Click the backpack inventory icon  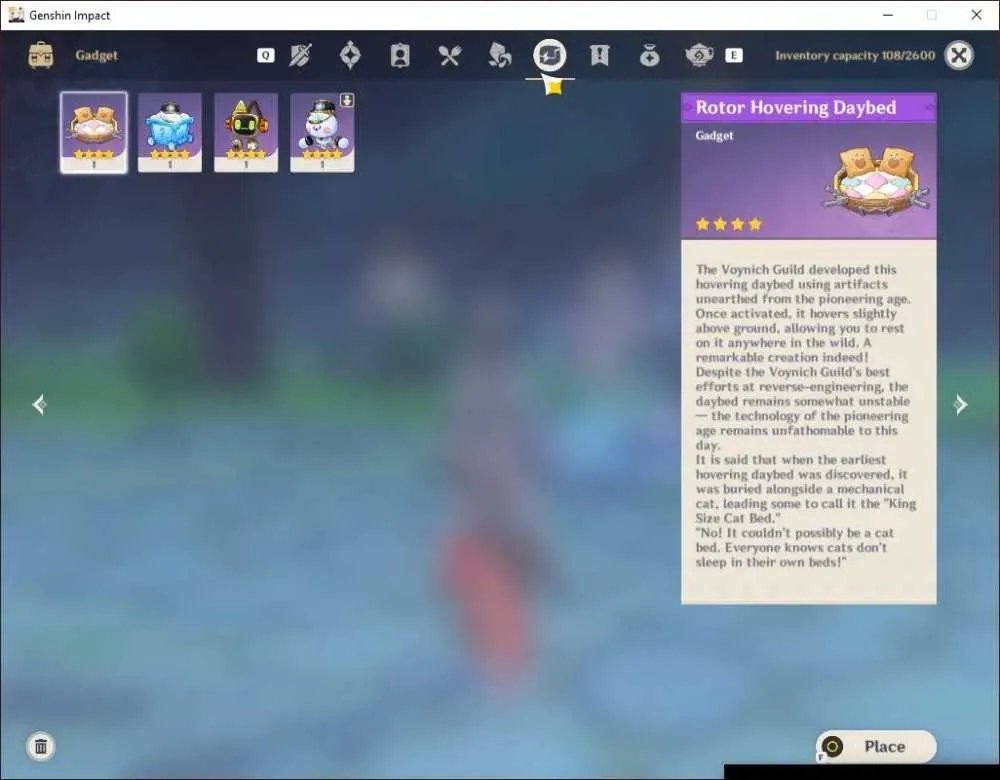(41, 55)
